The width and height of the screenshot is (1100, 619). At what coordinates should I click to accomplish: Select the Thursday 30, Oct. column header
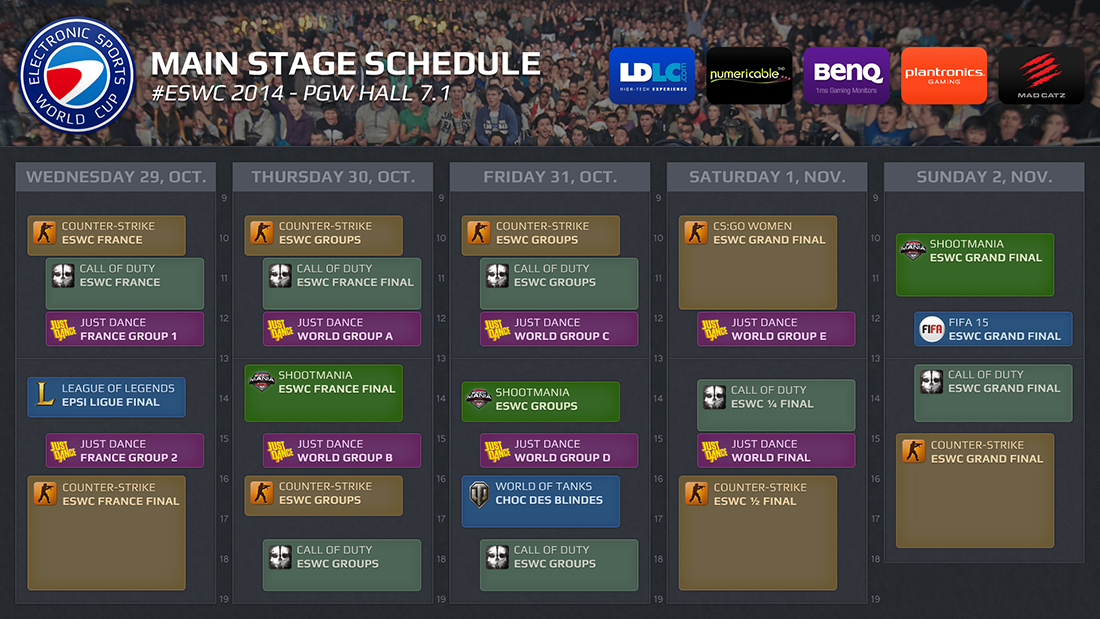tap(333, 177)
